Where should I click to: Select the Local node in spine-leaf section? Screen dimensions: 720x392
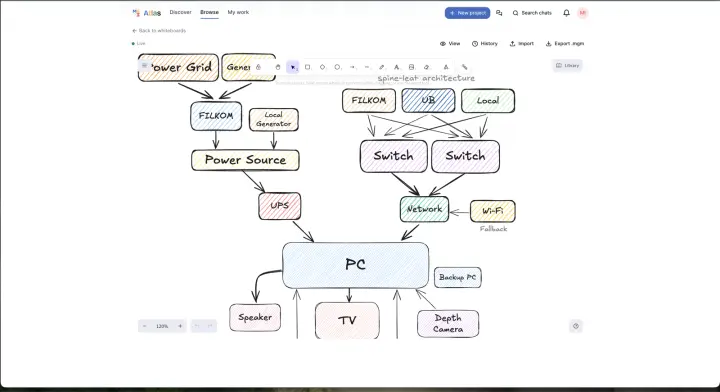point(488,101)
